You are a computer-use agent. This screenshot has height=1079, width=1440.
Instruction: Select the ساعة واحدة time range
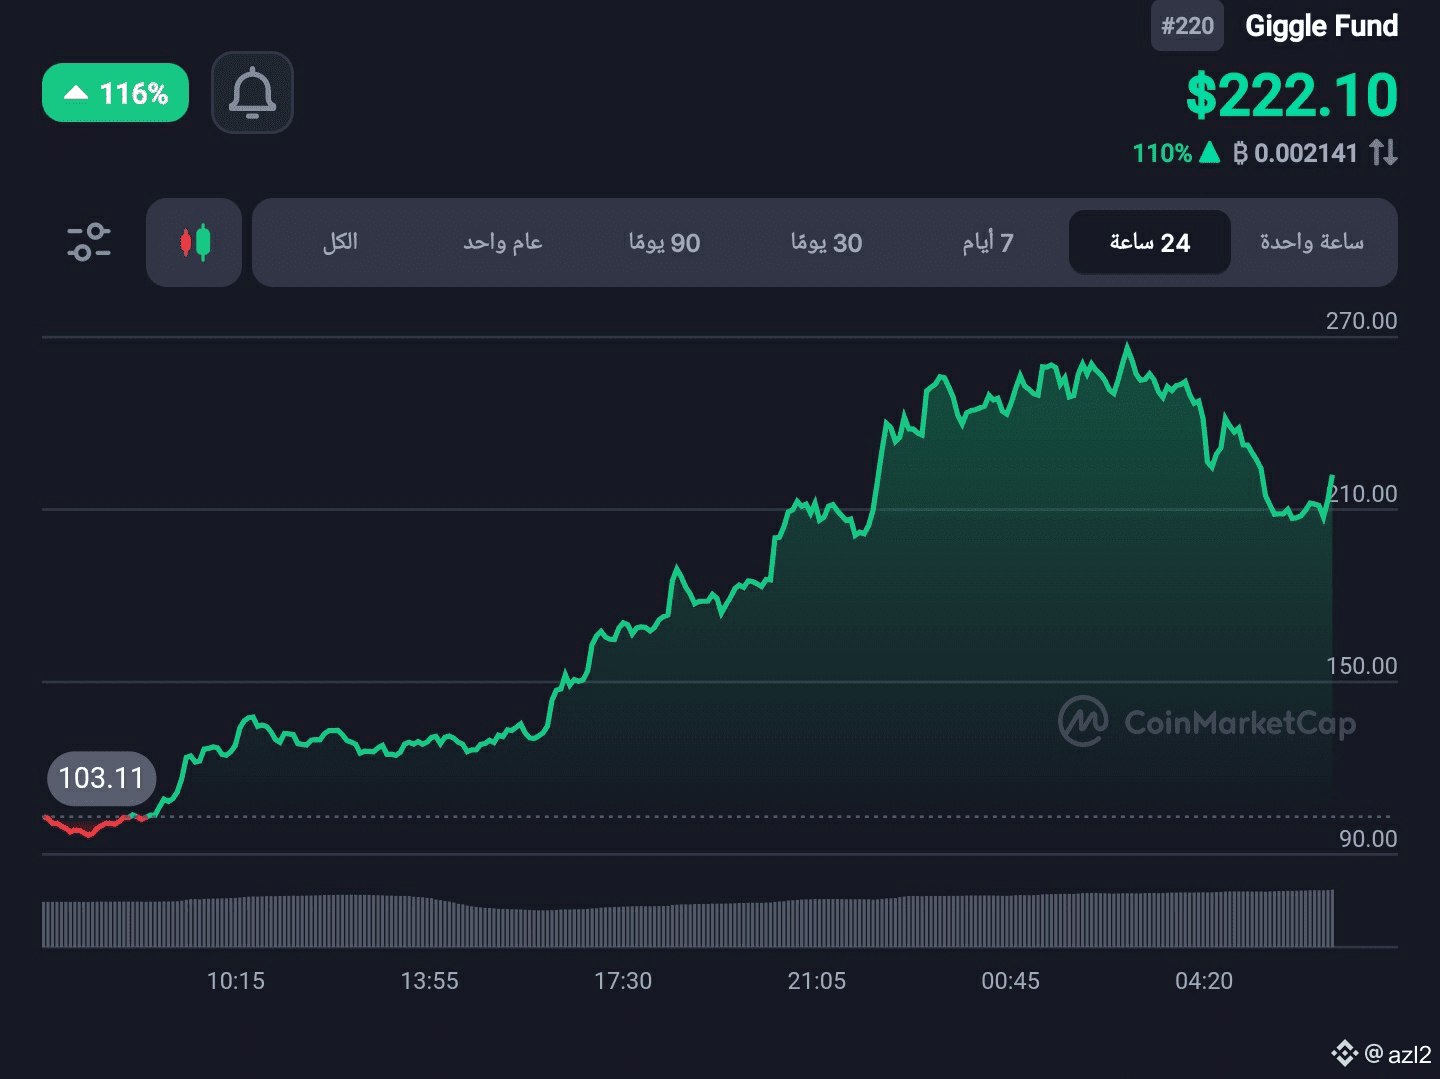1312,242
